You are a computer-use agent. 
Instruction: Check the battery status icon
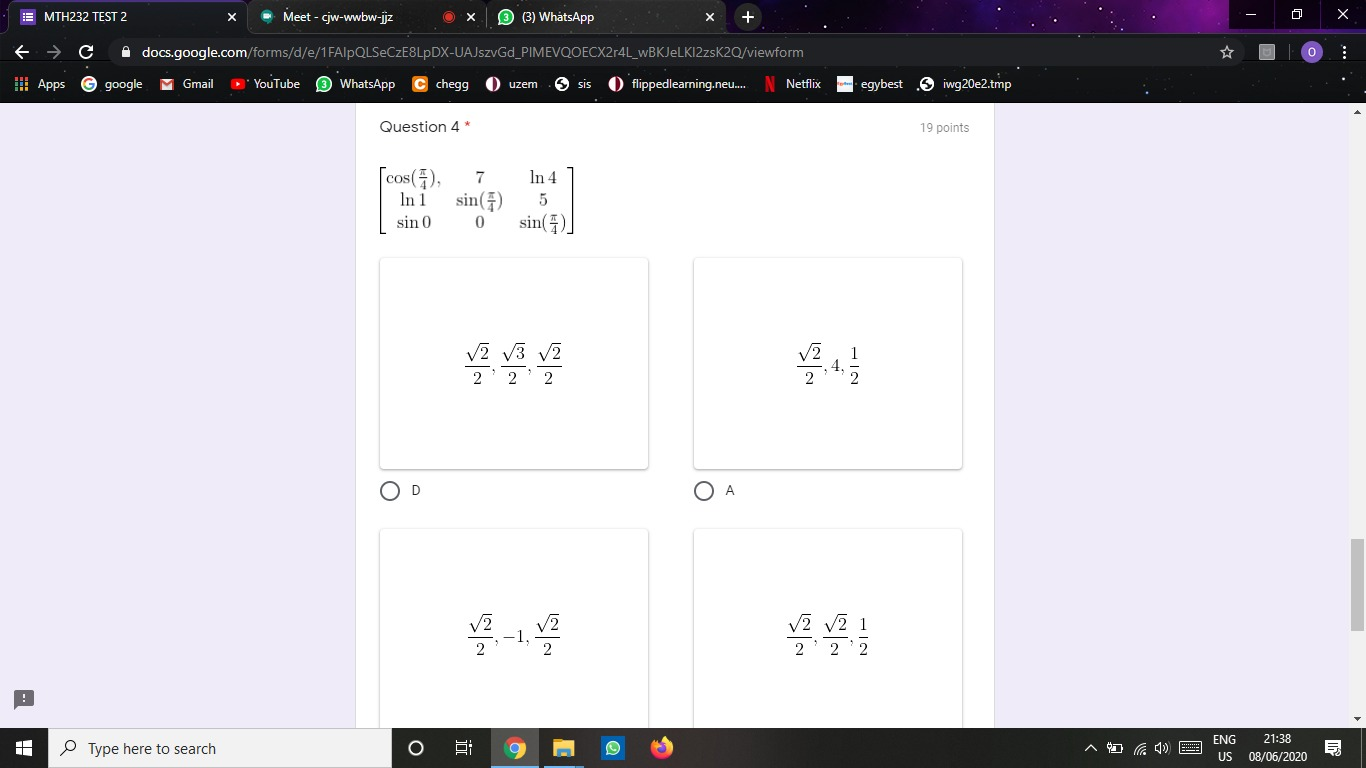(1115, 748)
